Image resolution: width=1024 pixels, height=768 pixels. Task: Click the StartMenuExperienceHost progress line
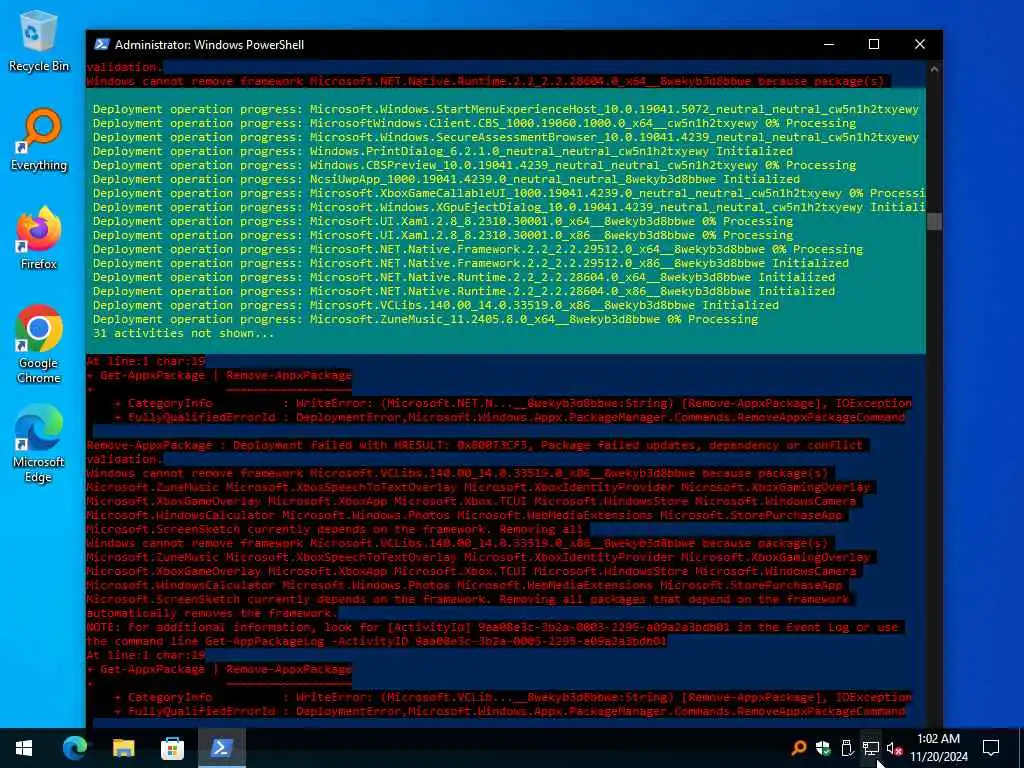(505, 109)
